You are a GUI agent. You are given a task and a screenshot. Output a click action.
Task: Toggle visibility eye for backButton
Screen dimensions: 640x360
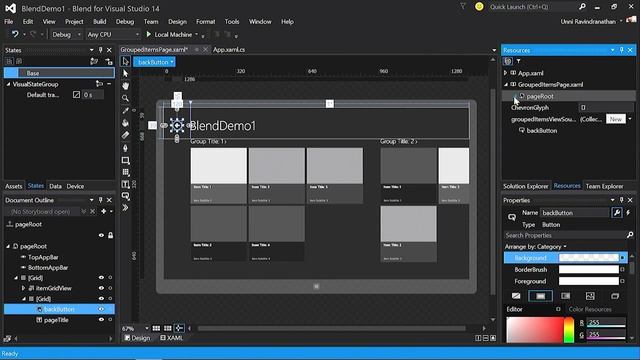tap(101, 309)
